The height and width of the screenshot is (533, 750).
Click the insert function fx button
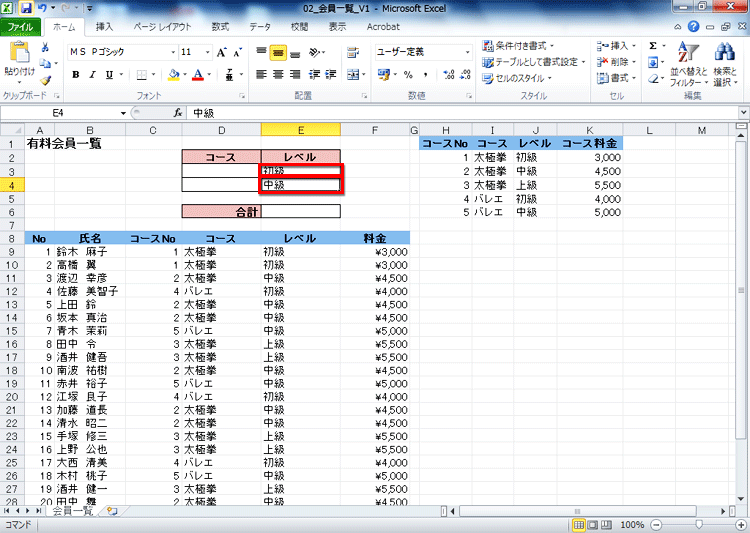[x=178, y=113]
